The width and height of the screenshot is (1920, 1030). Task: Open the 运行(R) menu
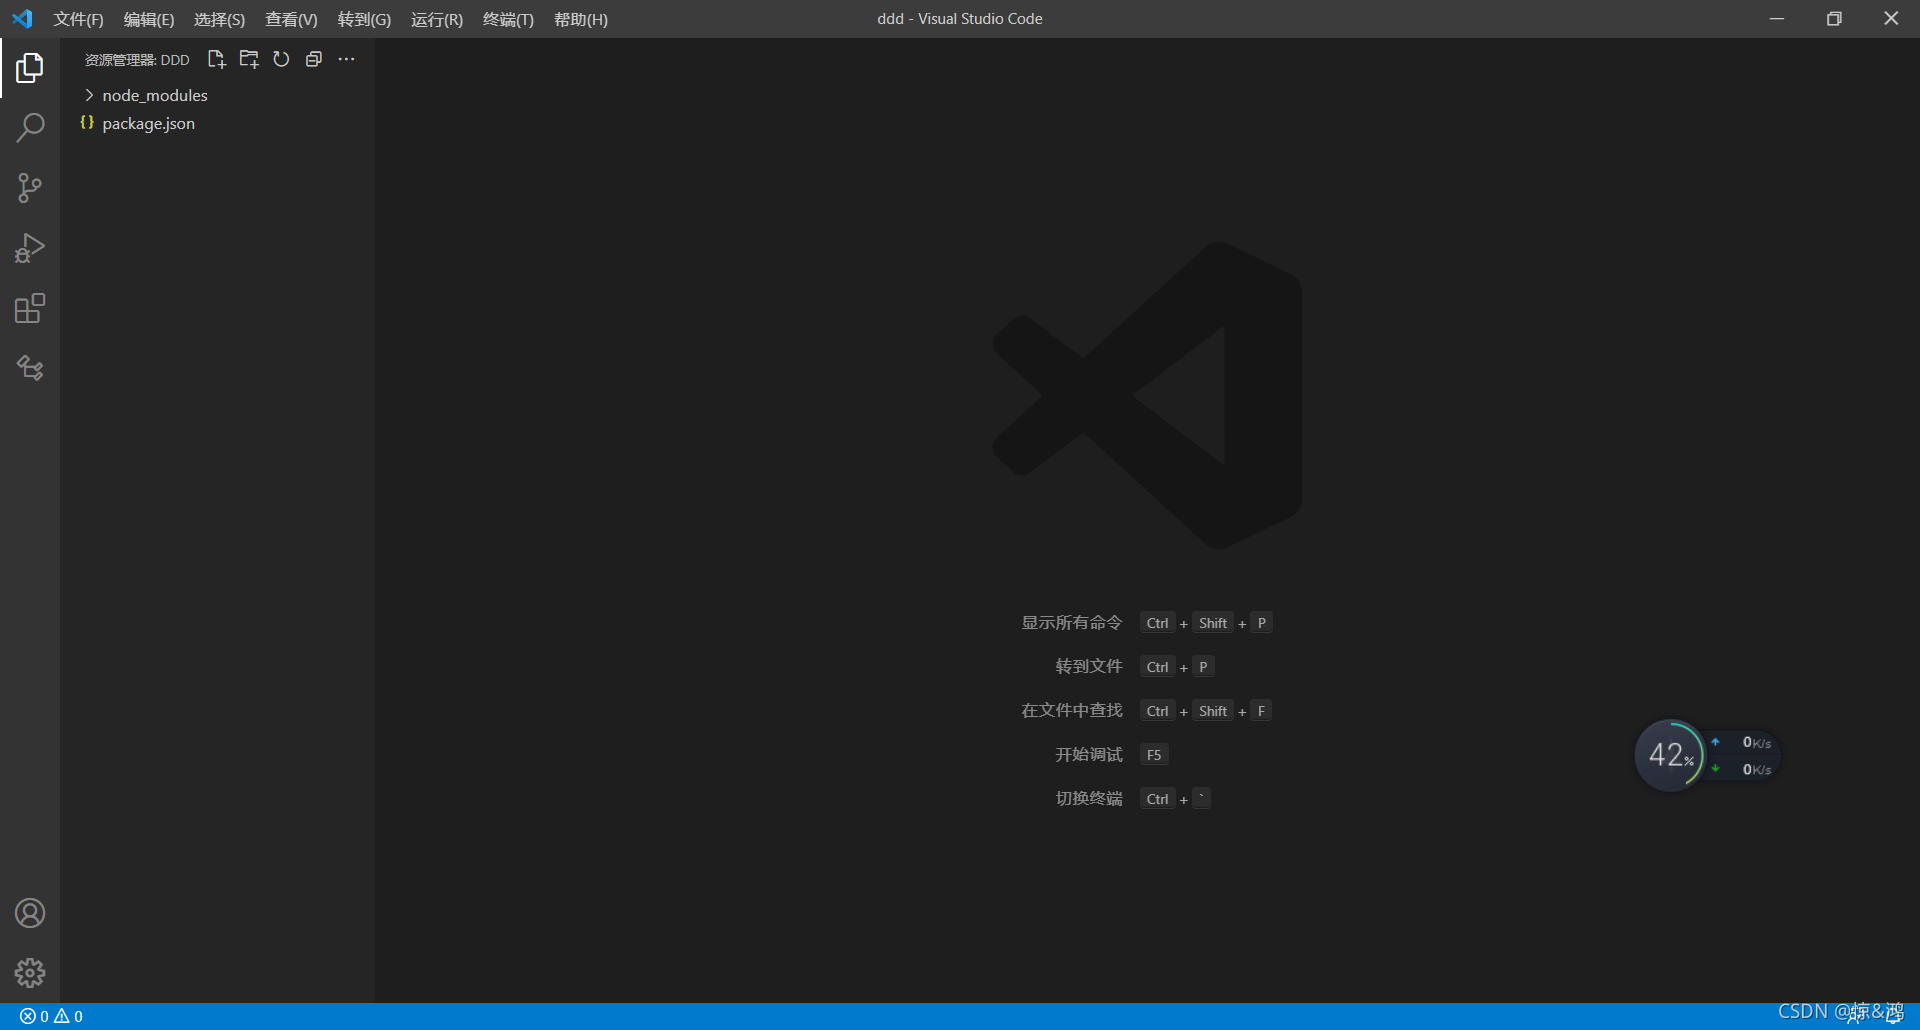437,19
